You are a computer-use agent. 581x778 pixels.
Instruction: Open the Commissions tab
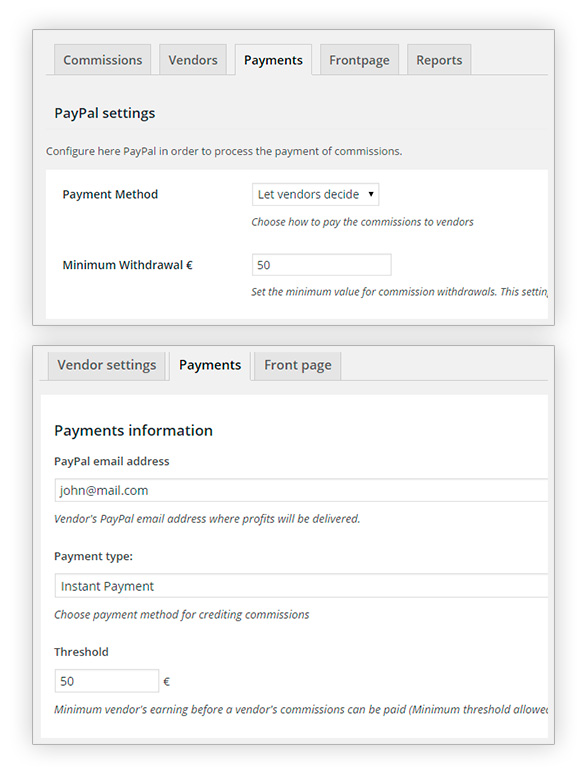click(102, 60)
